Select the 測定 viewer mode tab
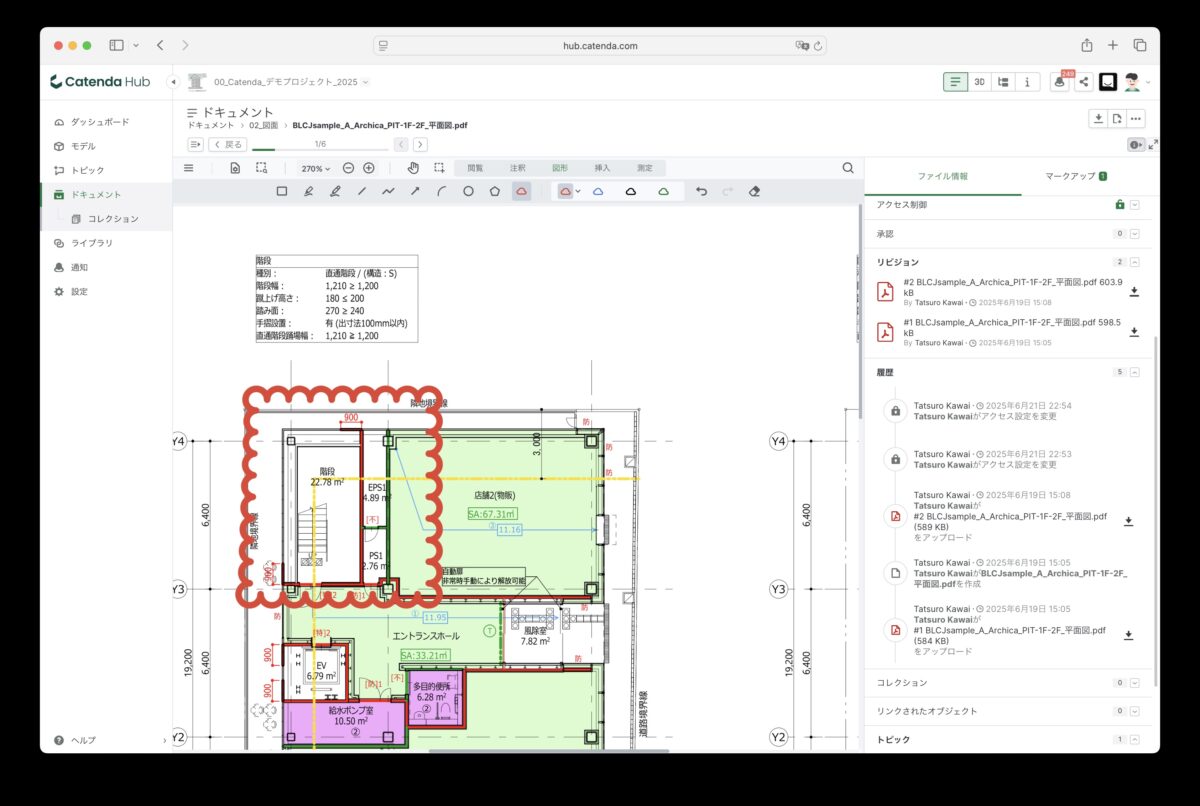 click(645, 168)
